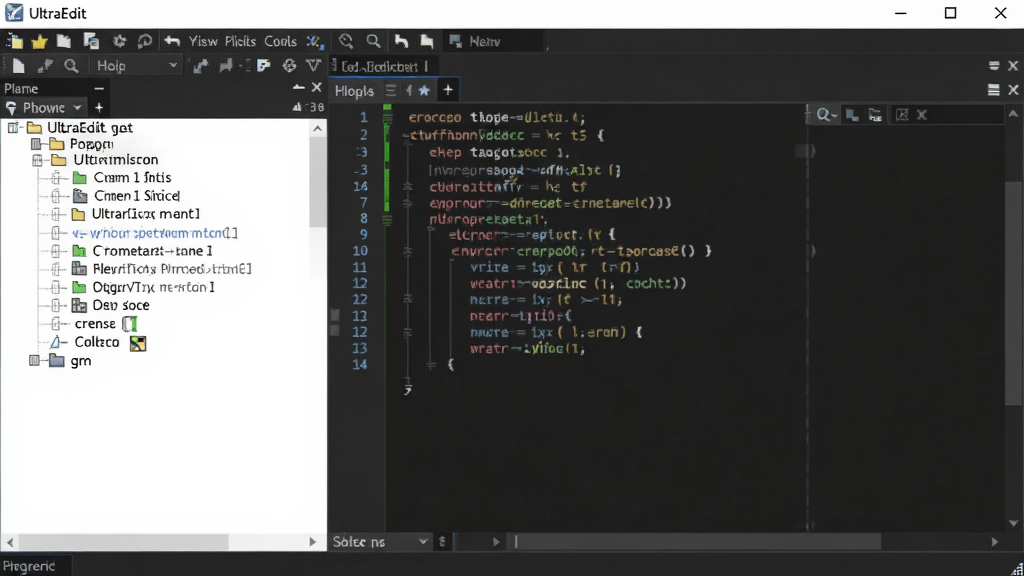Image resolution: width=1024 pixels, height=576 pixels.
Task: Click the new file icon at toolbar start
Action: tap(14, 41)
